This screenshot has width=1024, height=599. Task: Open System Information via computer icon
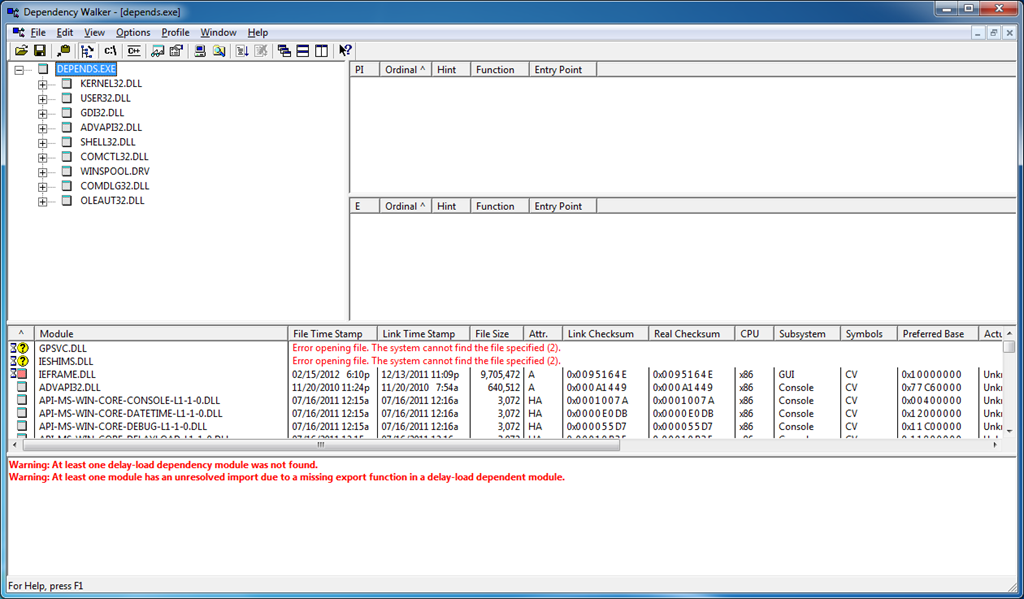pos(200,51)
